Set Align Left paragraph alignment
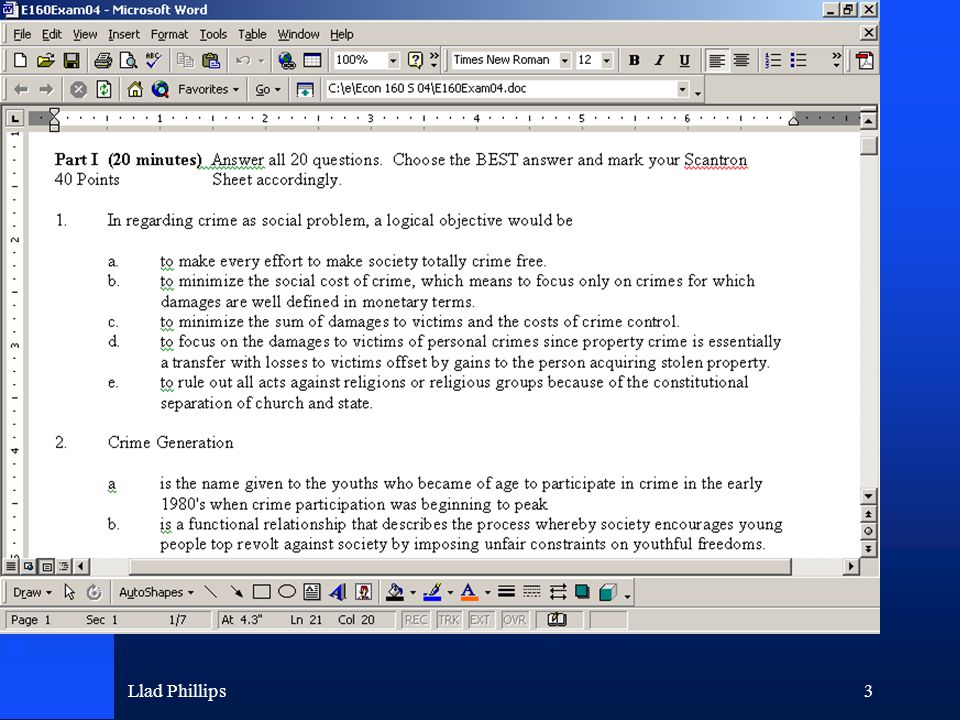The width and height of the screenshot is (960, 720). [x=716, y=60]
